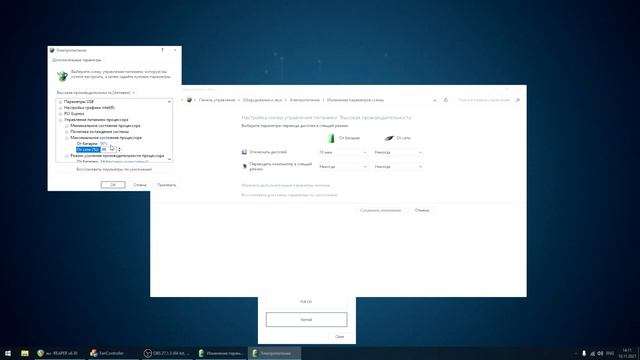Click the power options icon in breadcrumb
Image resolution: width=640 pixels, height=360 pixels.
(189, 100)
